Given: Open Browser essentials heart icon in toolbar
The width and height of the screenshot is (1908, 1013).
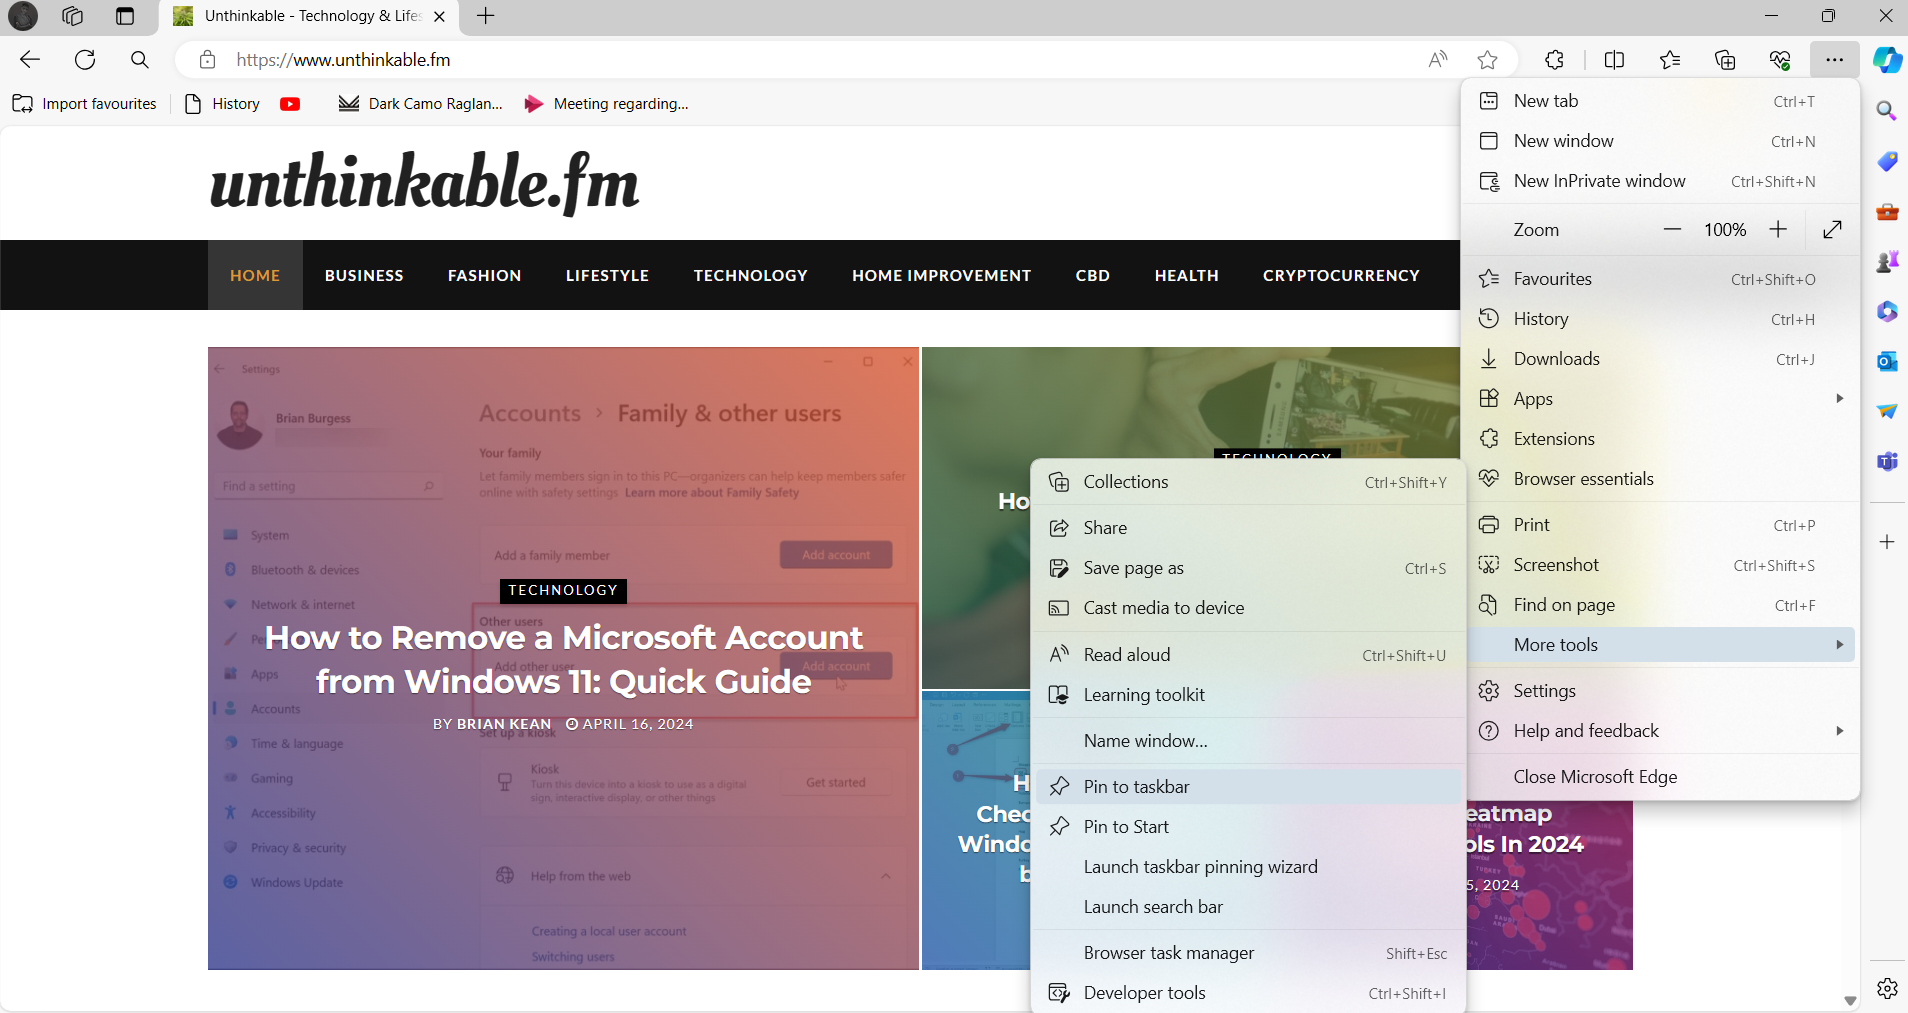Looking at the screenshot, I should tap(1780, 60).
